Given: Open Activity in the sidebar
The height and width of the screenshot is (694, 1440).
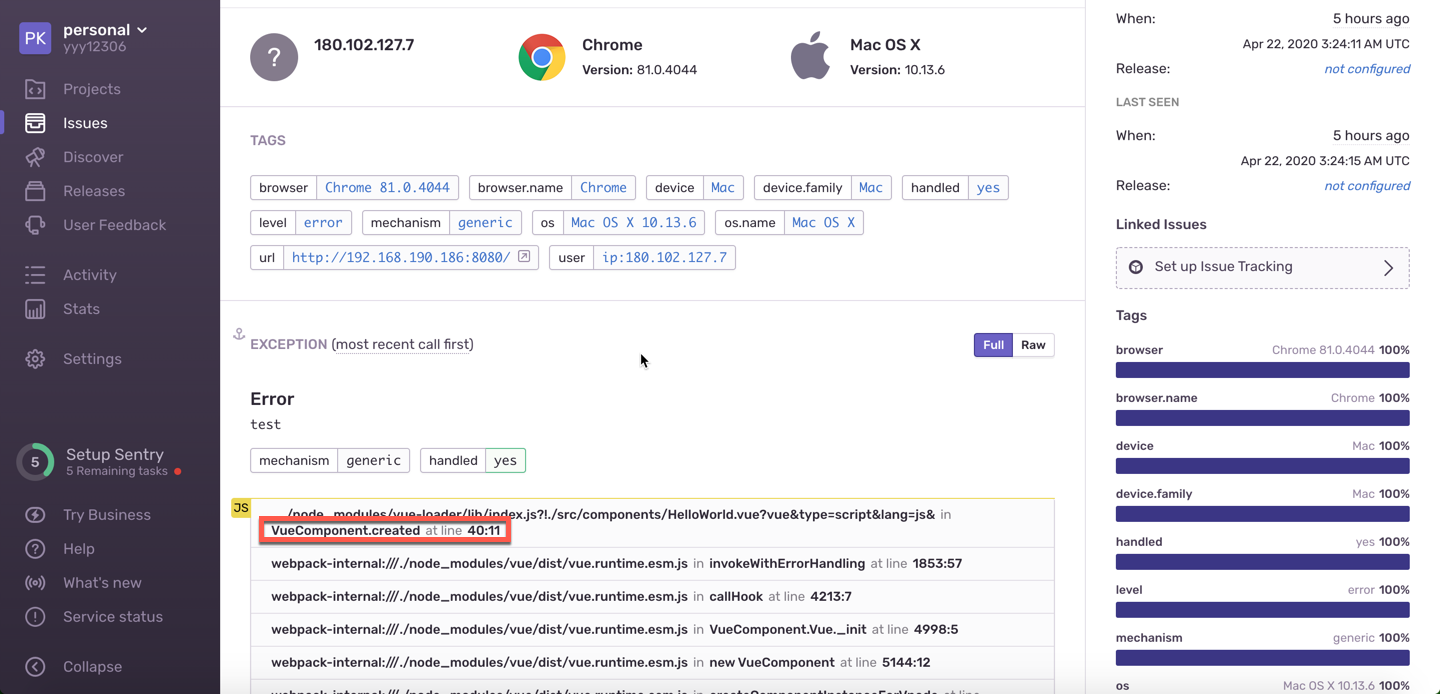Looking at the screenshot, I should click(89, 275).
